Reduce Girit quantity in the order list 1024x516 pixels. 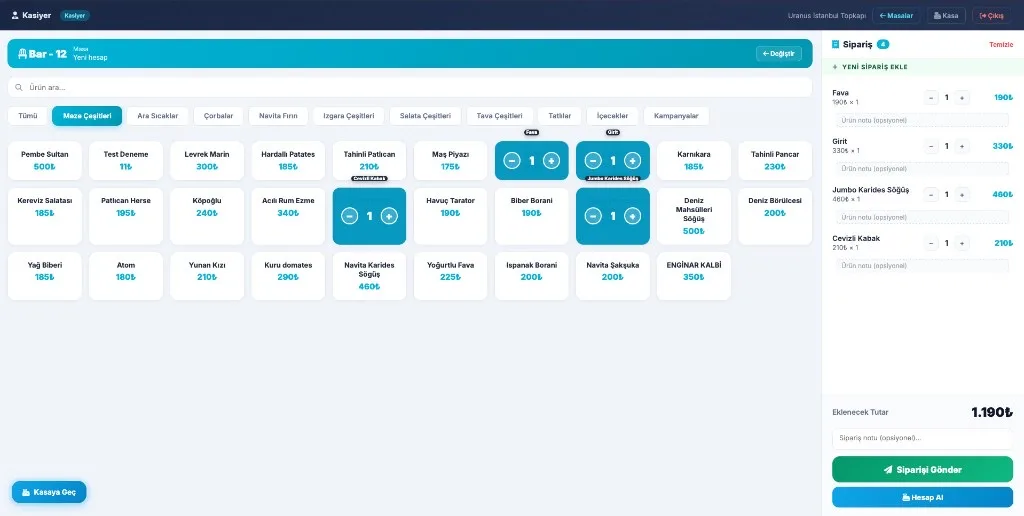coord(931,146)
